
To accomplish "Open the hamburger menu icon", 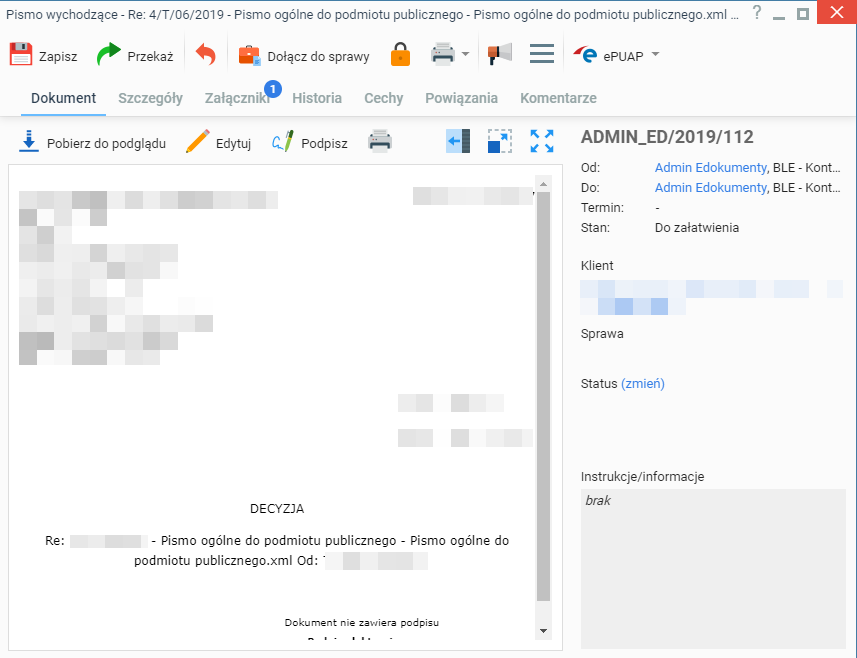I will pyautogui.click(x=542, y=54).
